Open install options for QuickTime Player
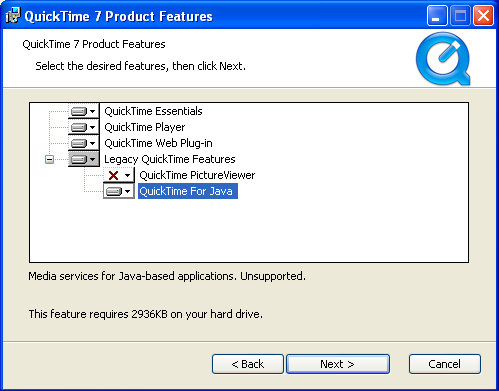Viewport: 499px width, 391px height. (84, 127)
